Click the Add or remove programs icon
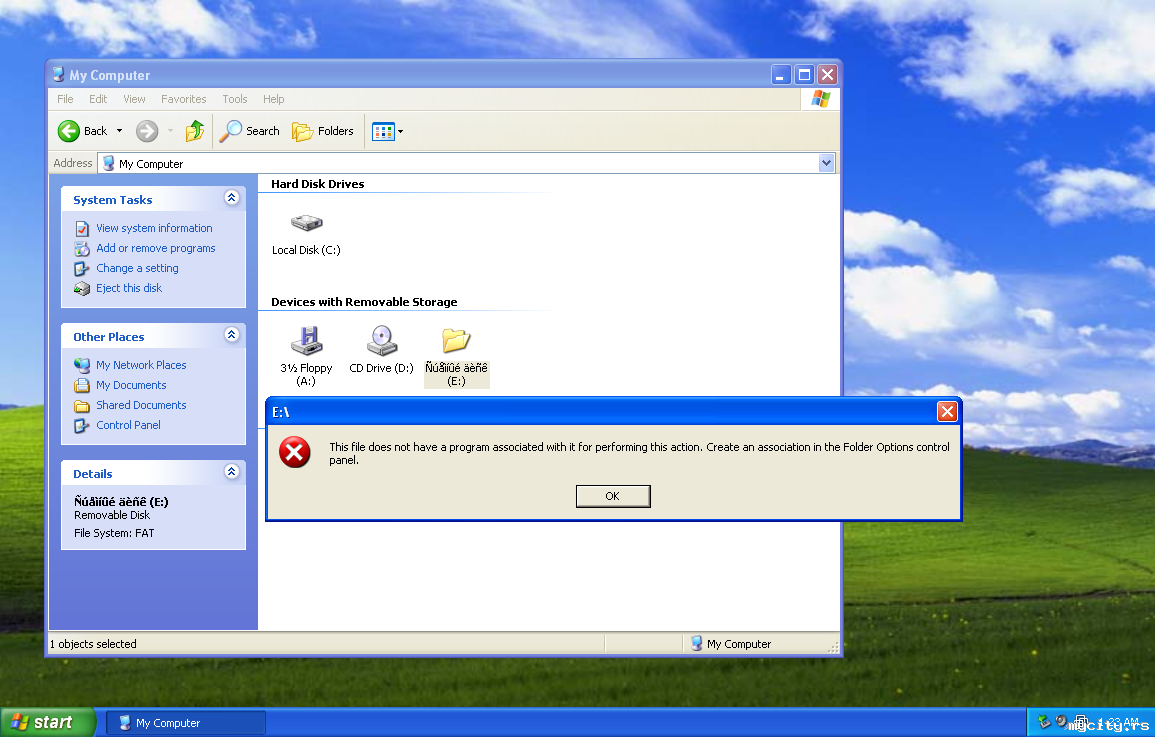Viewport: 1155px width, 737px height. click(x=82, y=249)
